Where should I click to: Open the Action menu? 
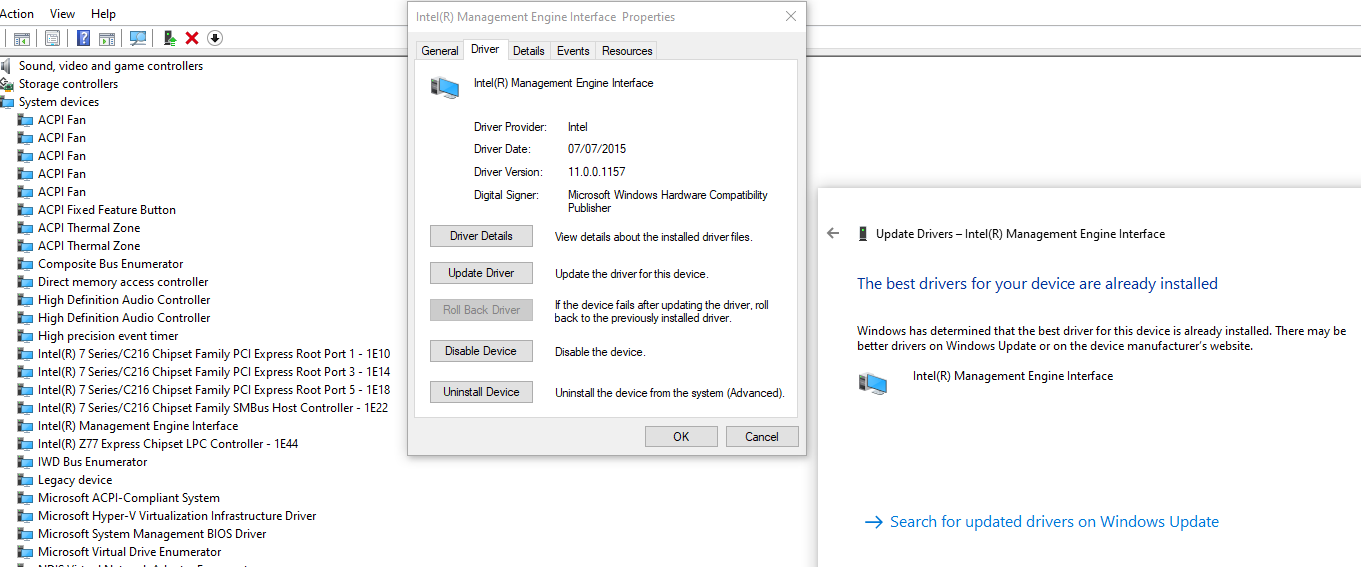(x=17, y=14)
